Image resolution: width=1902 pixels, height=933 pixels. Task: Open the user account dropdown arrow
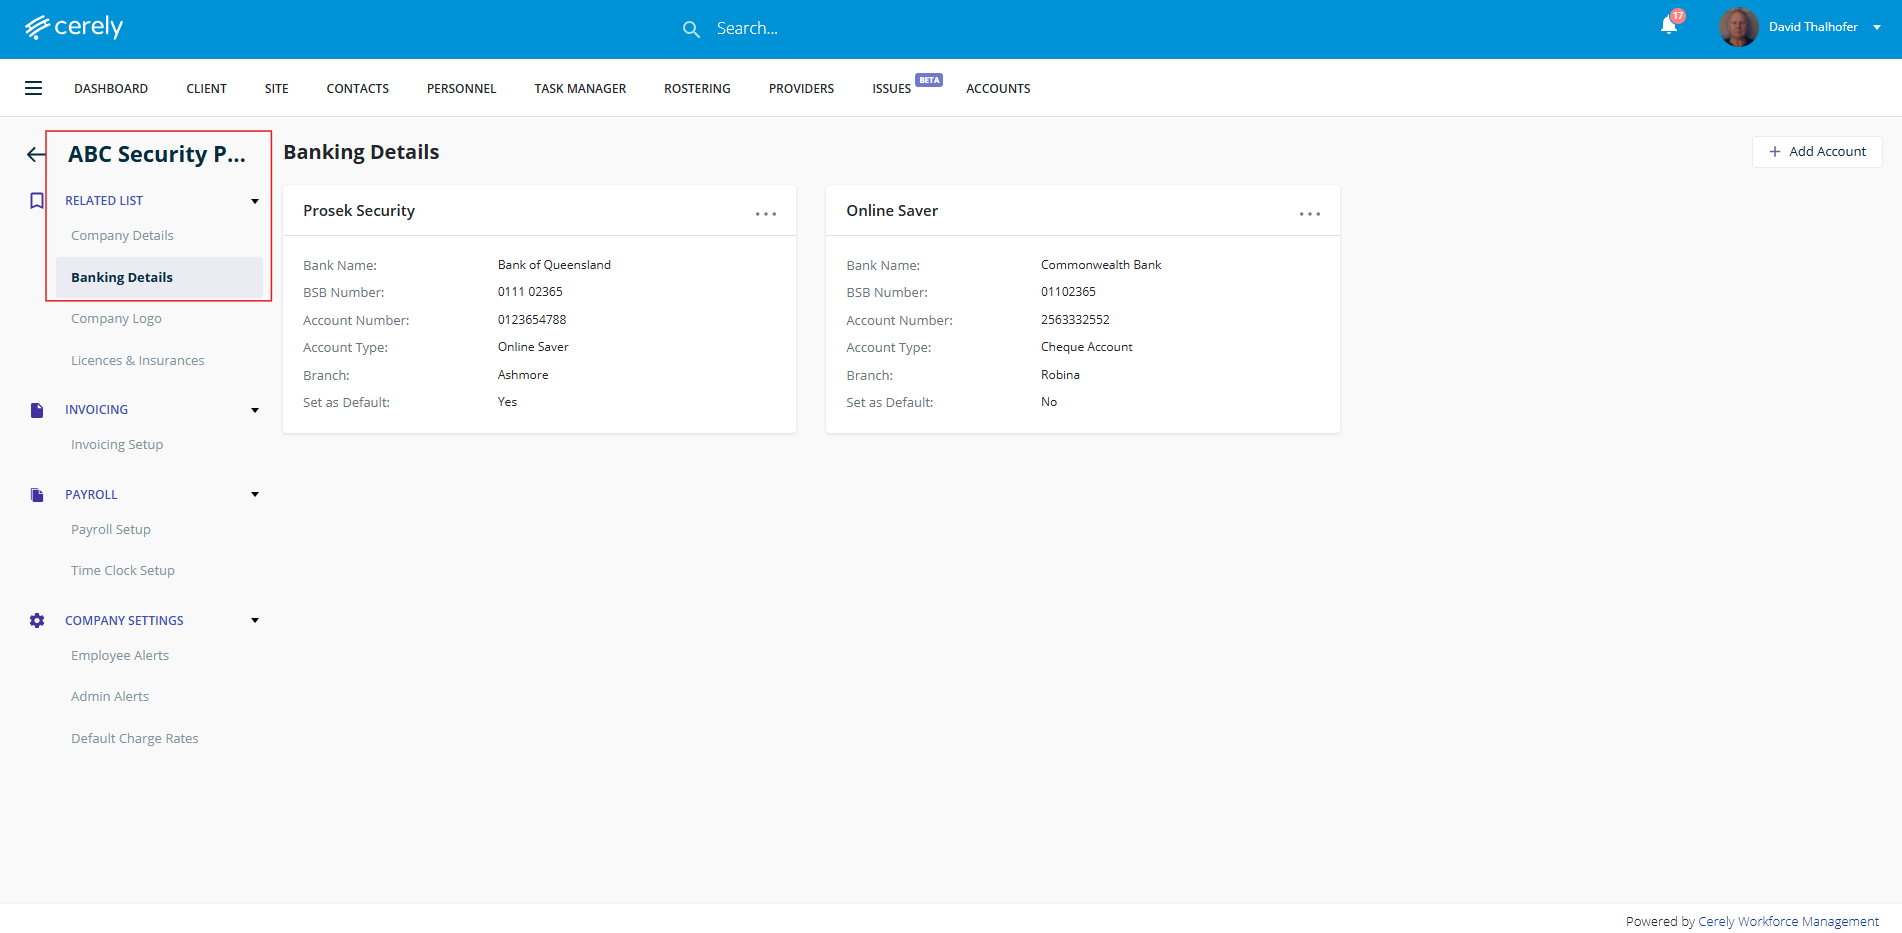(1877, 28)
